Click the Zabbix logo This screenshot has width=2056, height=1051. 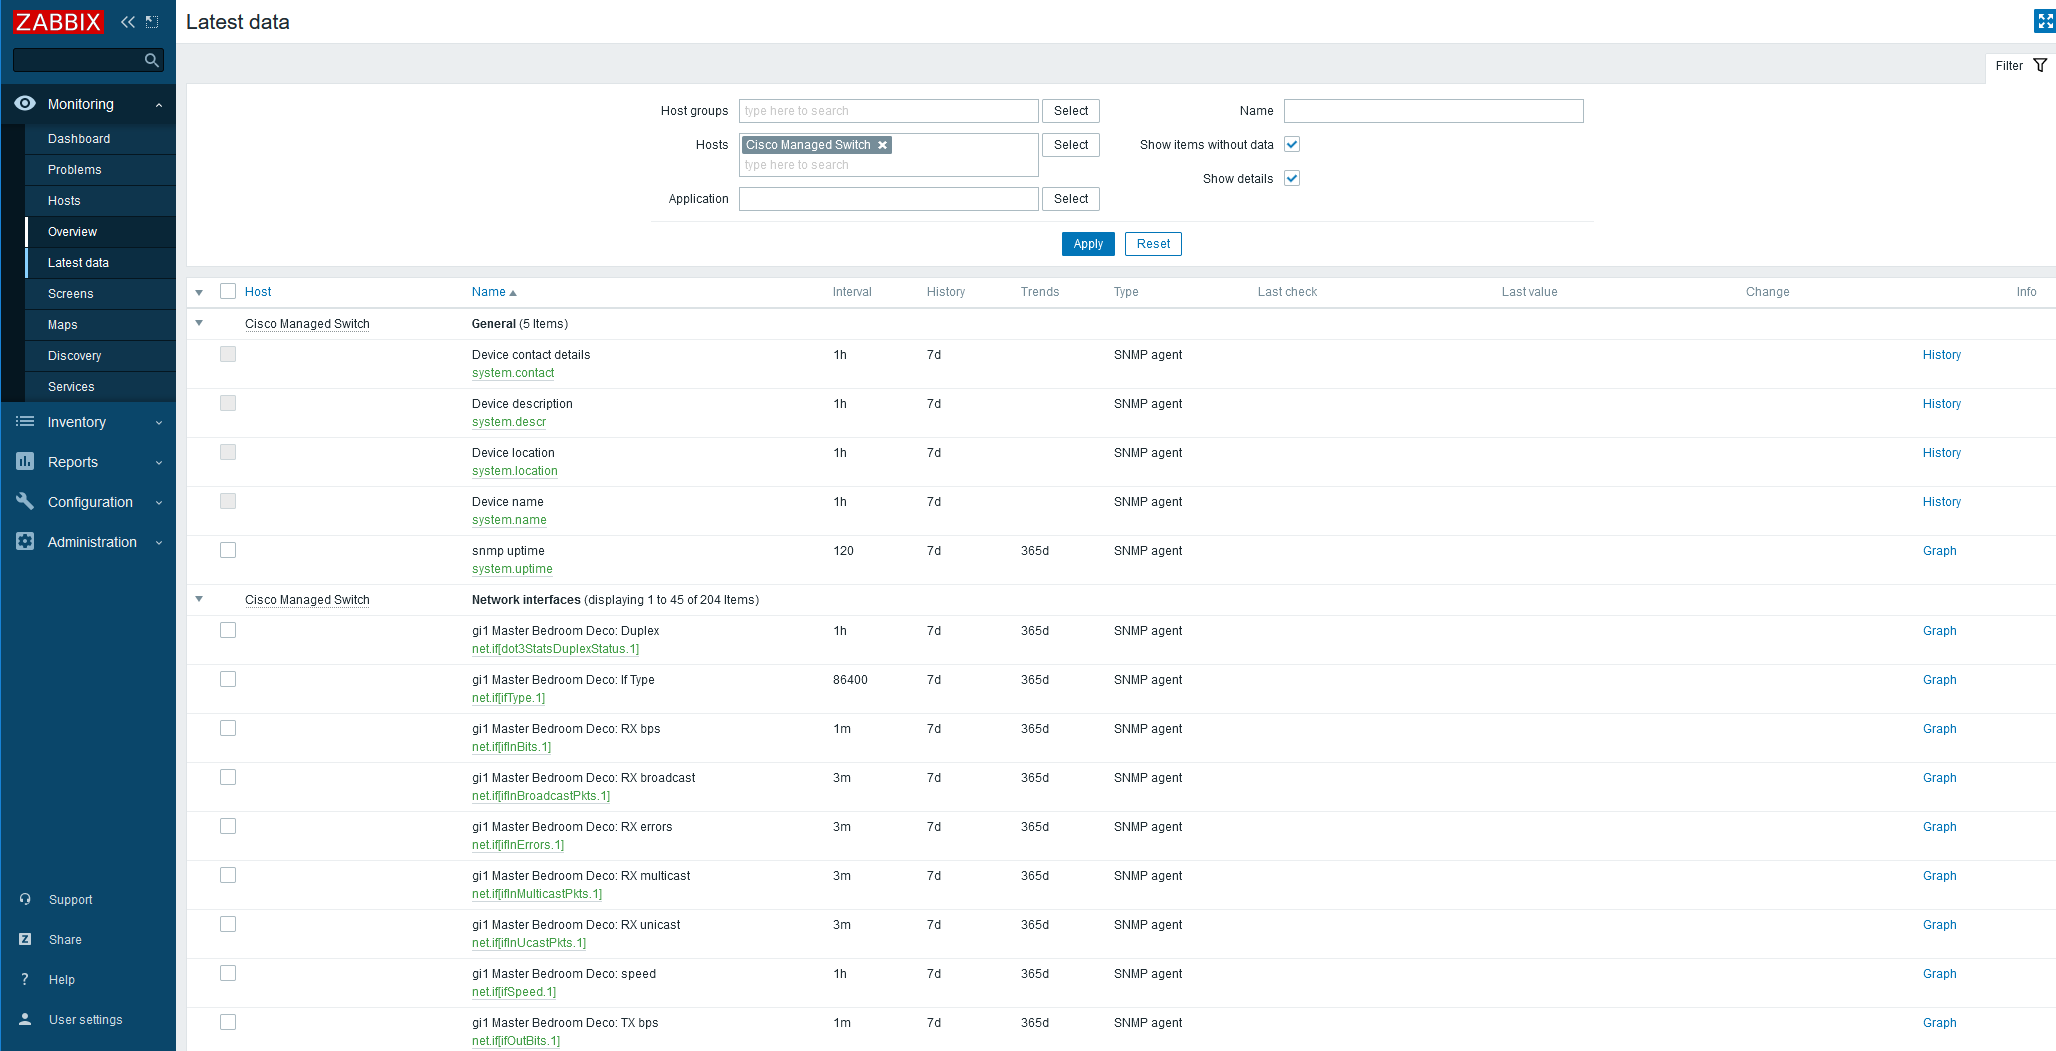click(x=58, y=22)
